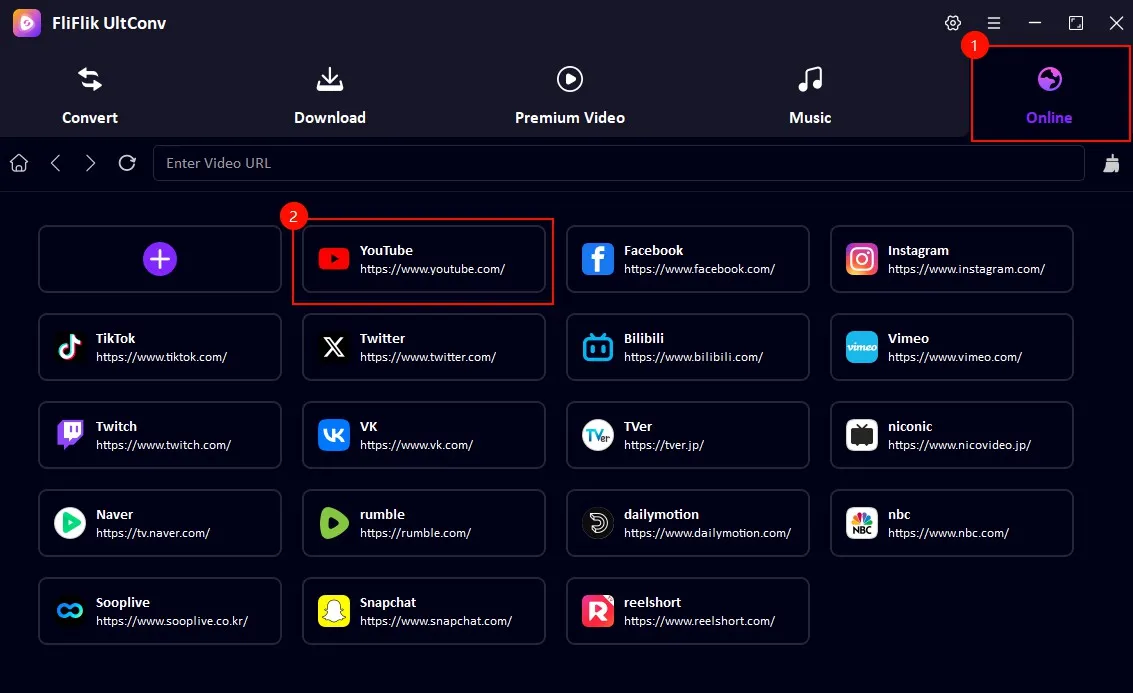1133x693 pixels.
Task: Switch to the Music tab
Action: click(810, 93)
